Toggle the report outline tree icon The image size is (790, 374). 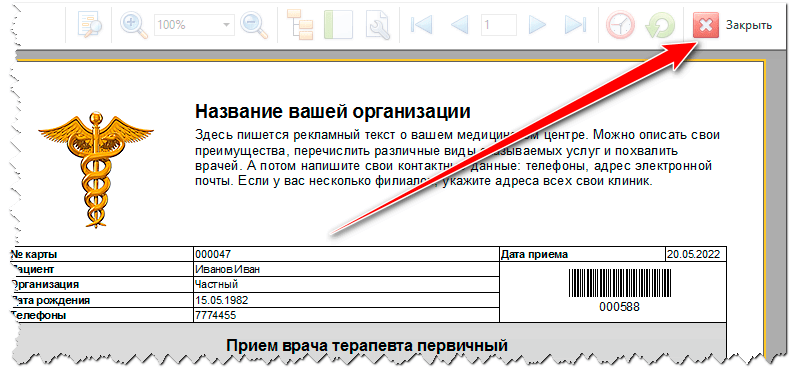click(x=300, y=24)
